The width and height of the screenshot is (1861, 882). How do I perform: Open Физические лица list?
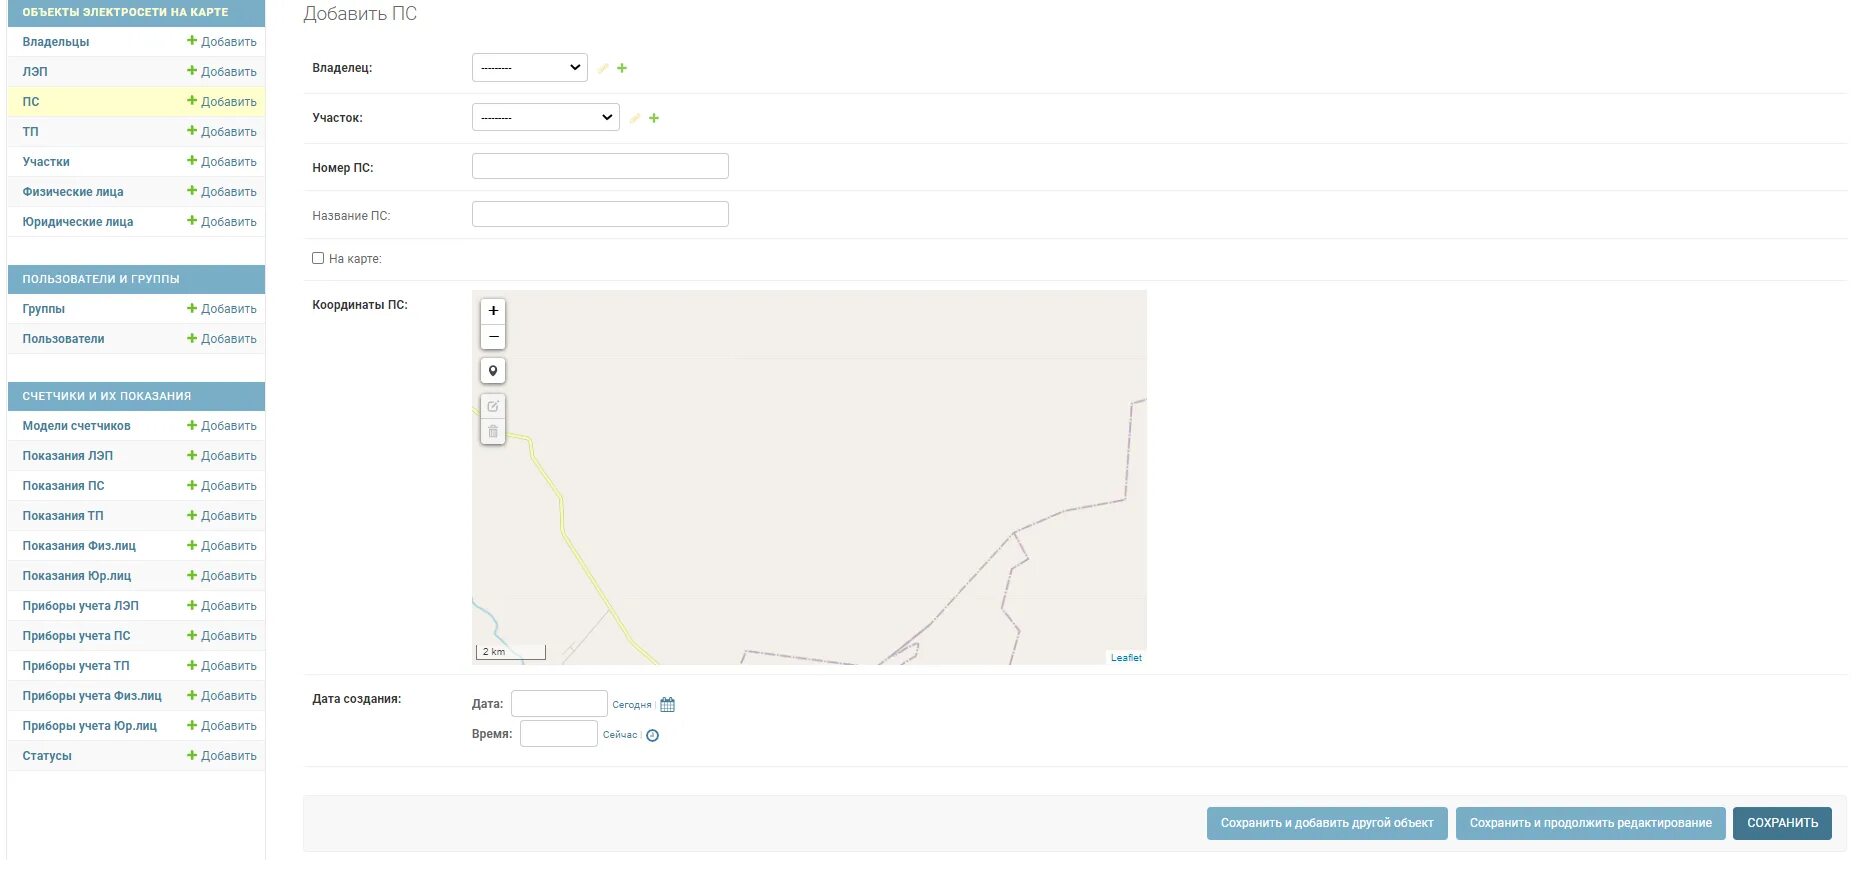tap(73, 192)
